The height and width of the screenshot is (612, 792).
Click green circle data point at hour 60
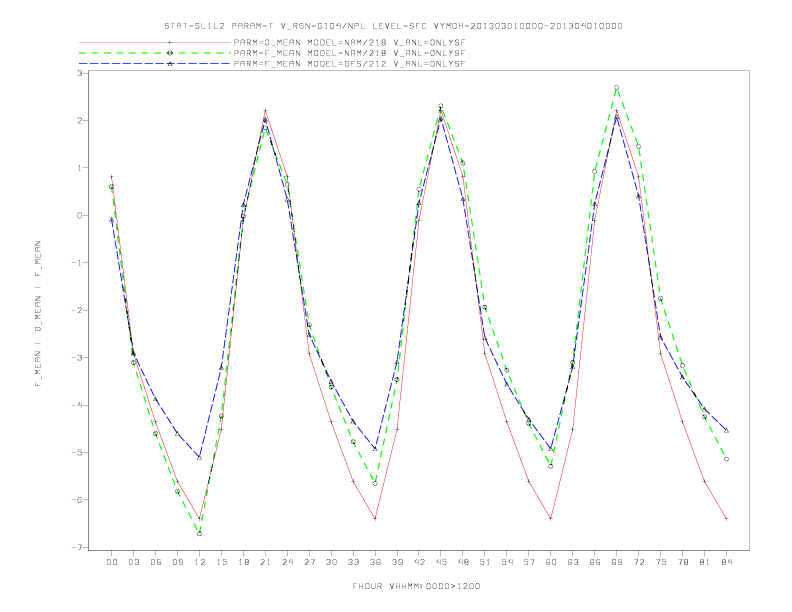[x=551, y=466]
